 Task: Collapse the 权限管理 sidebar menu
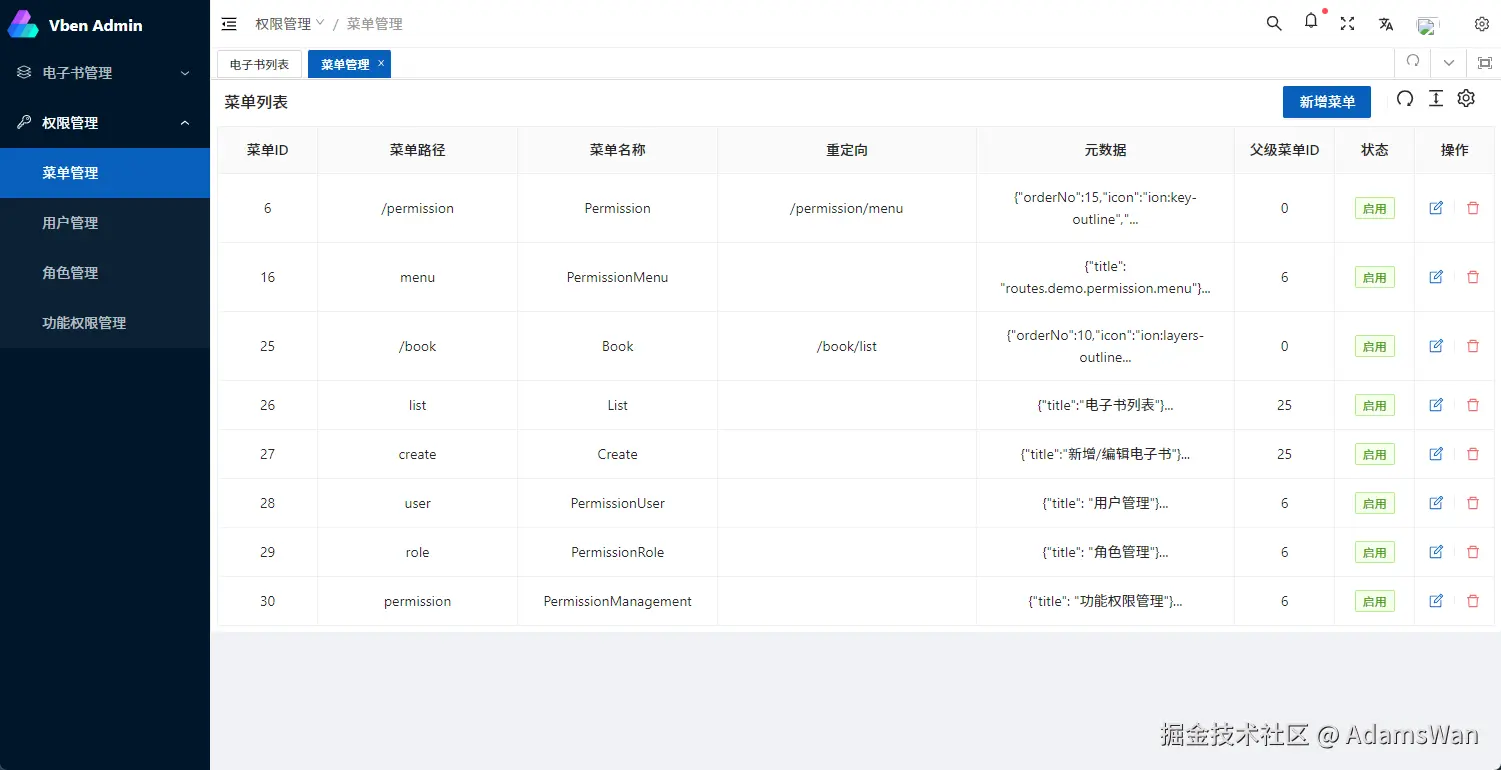(105, 123)
